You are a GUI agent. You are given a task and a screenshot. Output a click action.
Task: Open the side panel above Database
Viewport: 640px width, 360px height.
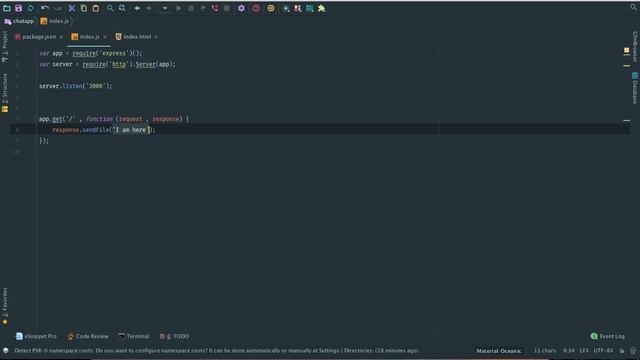(635, 46)
